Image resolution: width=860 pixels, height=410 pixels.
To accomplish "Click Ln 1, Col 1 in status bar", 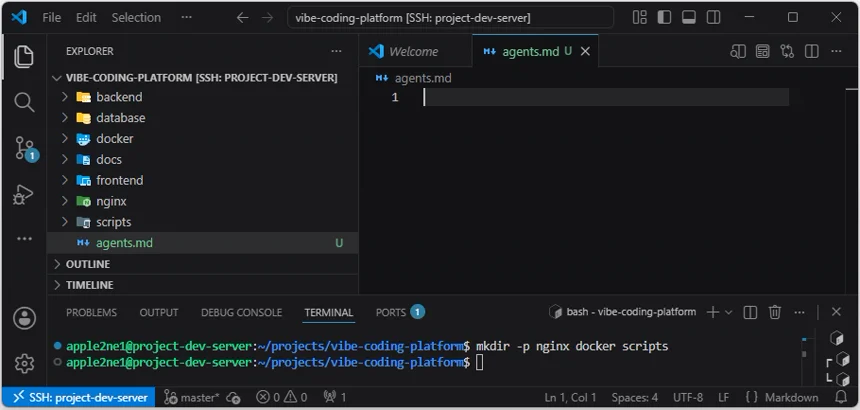I will point(570,397).
